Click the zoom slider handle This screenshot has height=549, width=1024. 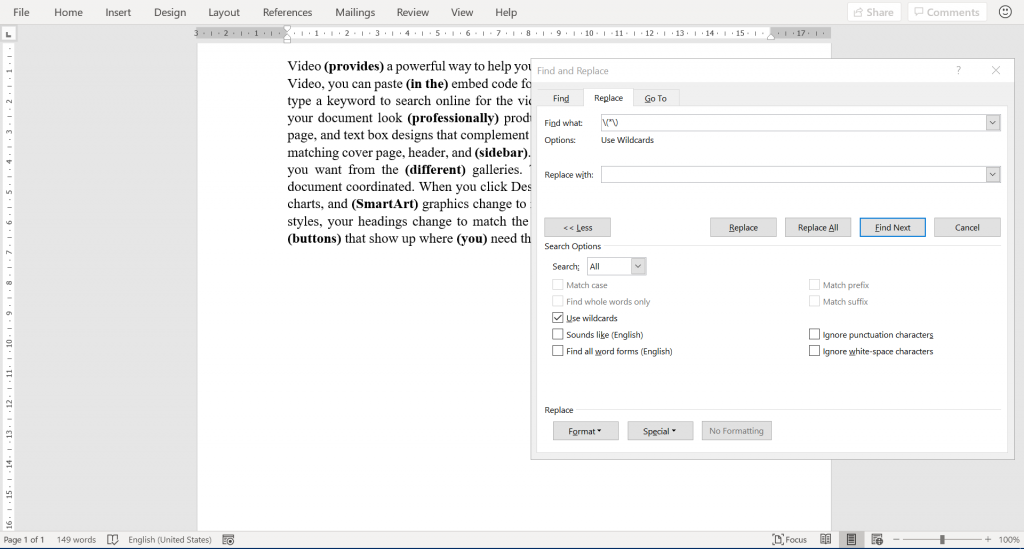coord(941,540)
